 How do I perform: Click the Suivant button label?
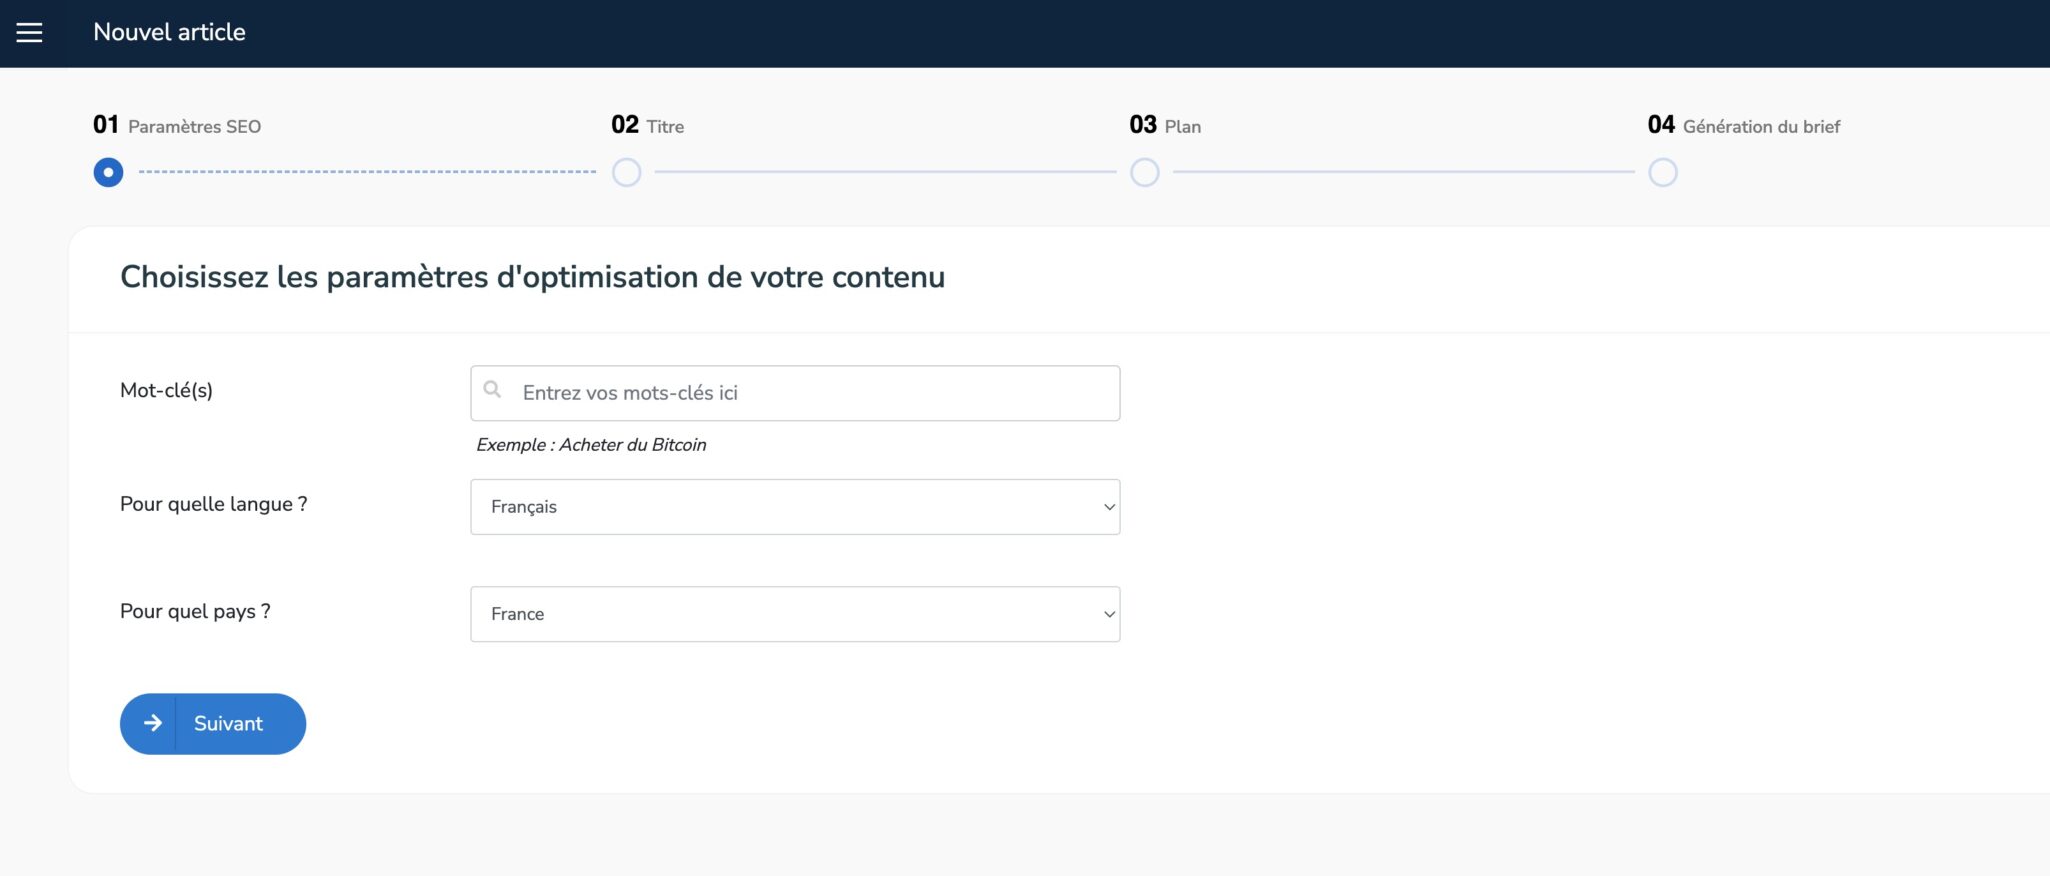tap(228, 723)
